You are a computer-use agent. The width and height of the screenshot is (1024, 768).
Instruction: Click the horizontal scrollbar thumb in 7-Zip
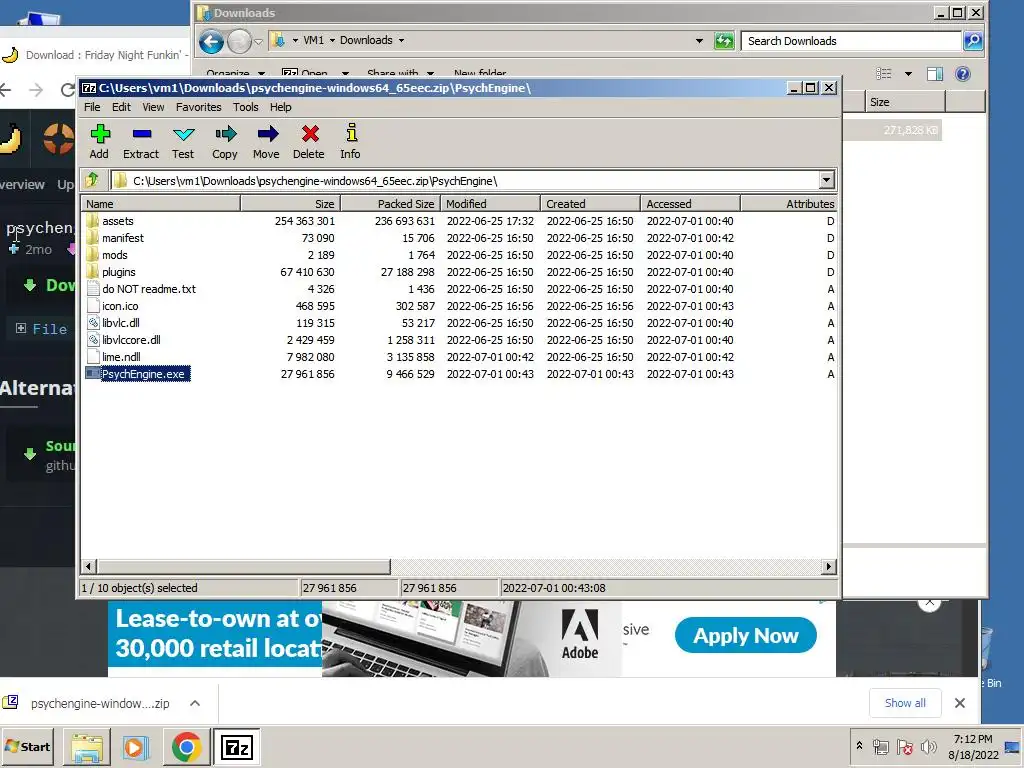click(x=244, y=566)
